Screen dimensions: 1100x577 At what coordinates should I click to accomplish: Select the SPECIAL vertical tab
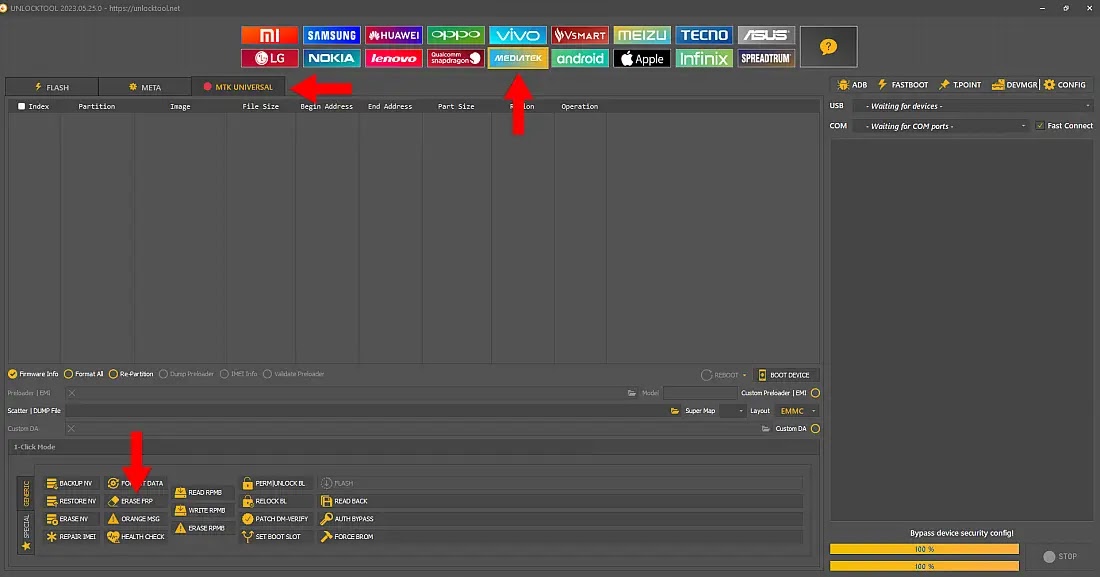26,532
